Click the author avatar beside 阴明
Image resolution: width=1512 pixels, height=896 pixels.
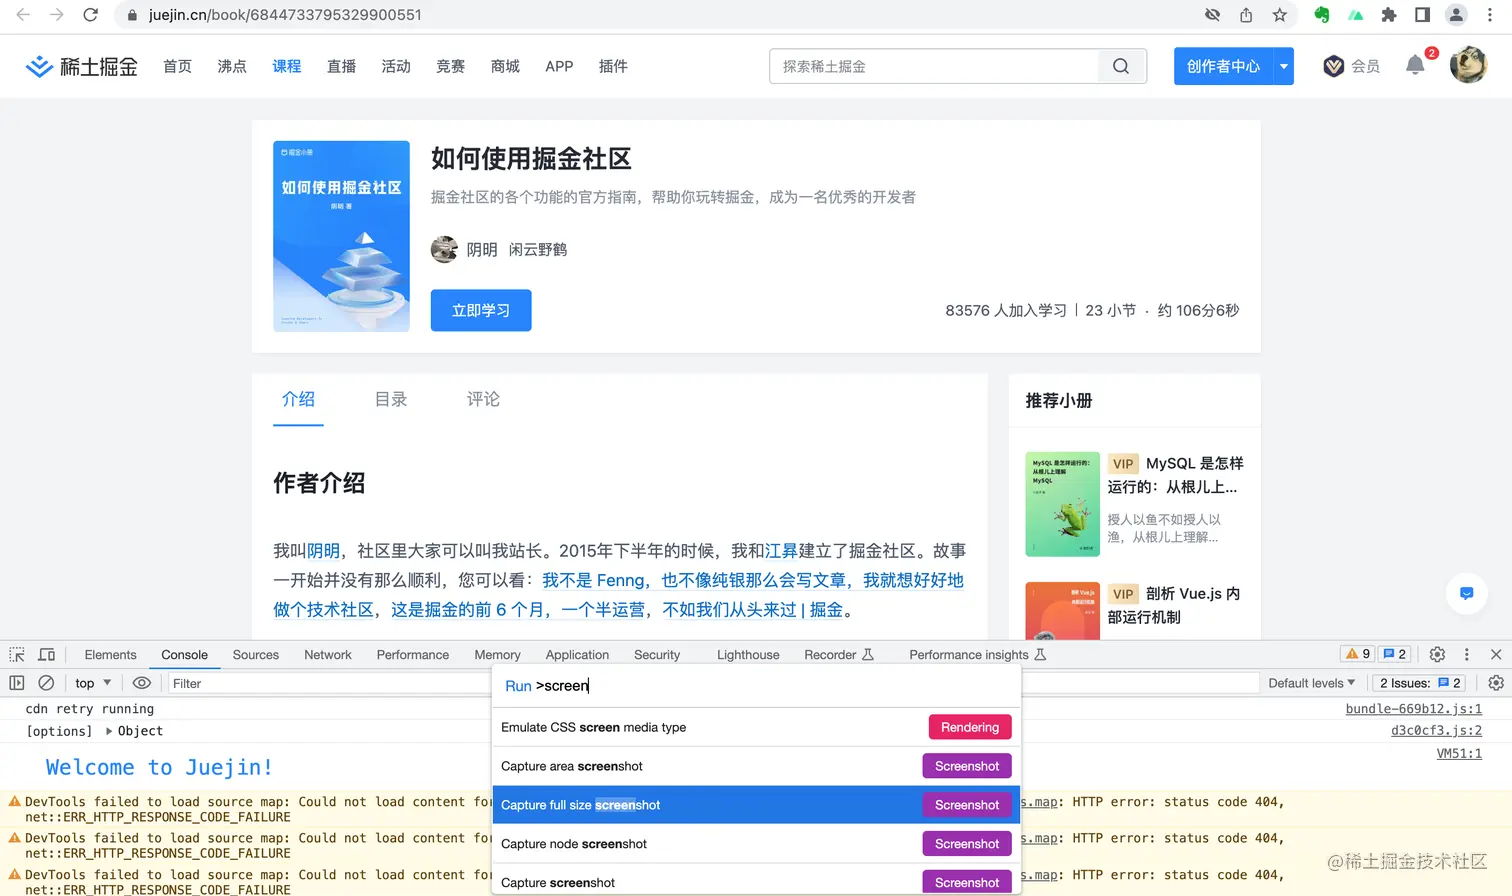point(444,249)
